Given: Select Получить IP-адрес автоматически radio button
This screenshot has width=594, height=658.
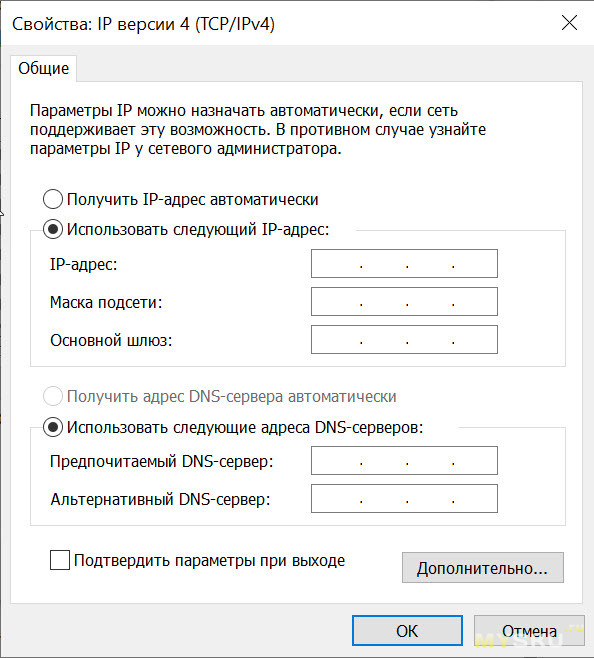Looking at the screenshot, I should tap(53, 199).
